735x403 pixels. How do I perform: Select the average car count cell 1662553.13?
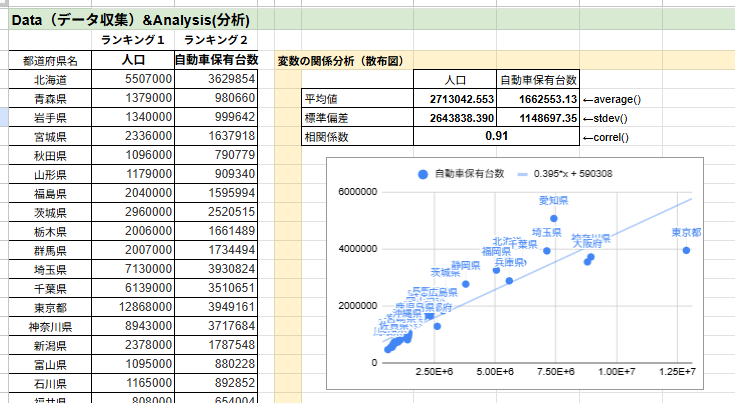click(538, 99)
